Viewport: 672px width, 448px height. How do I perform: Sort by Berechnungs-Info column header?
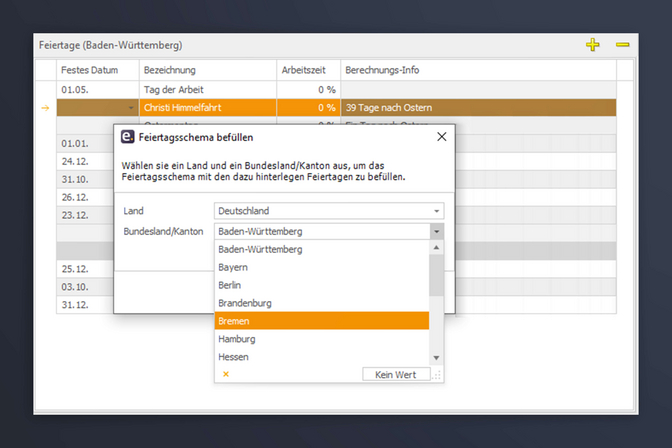click(x=479, y=70)
